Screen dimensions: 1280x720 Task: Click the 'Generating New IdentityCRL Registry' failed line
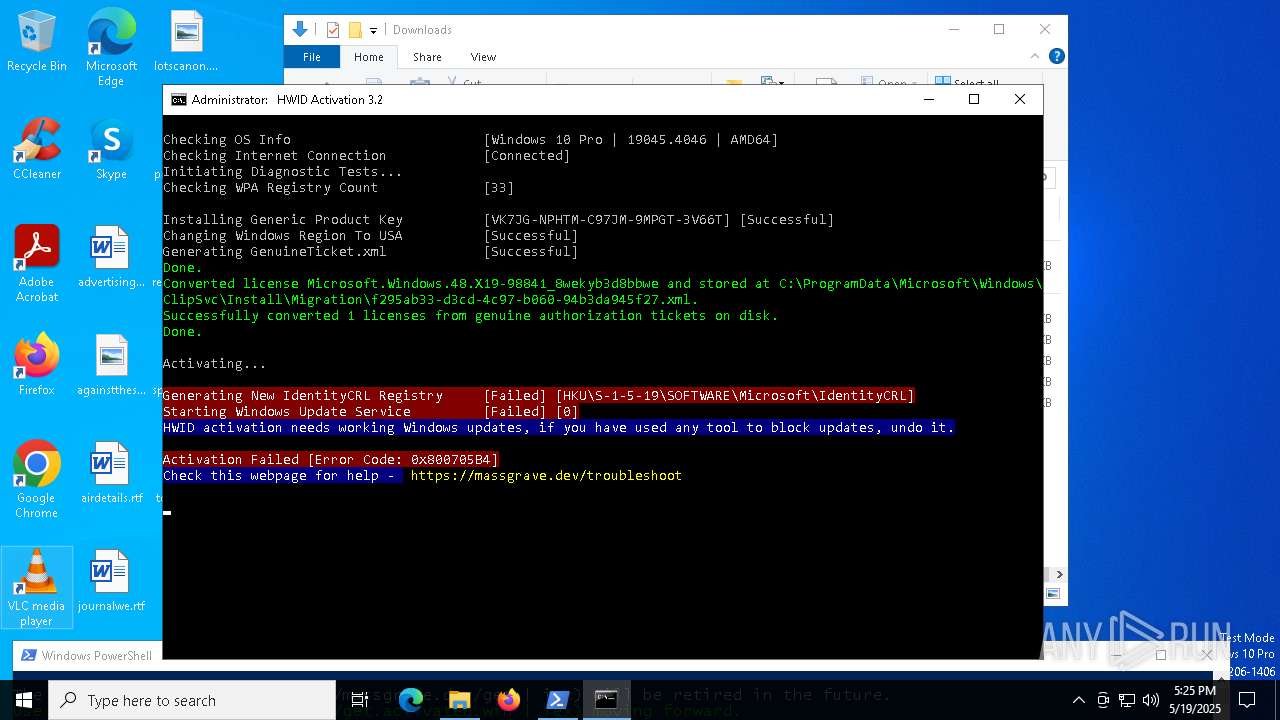pos(539,395)
